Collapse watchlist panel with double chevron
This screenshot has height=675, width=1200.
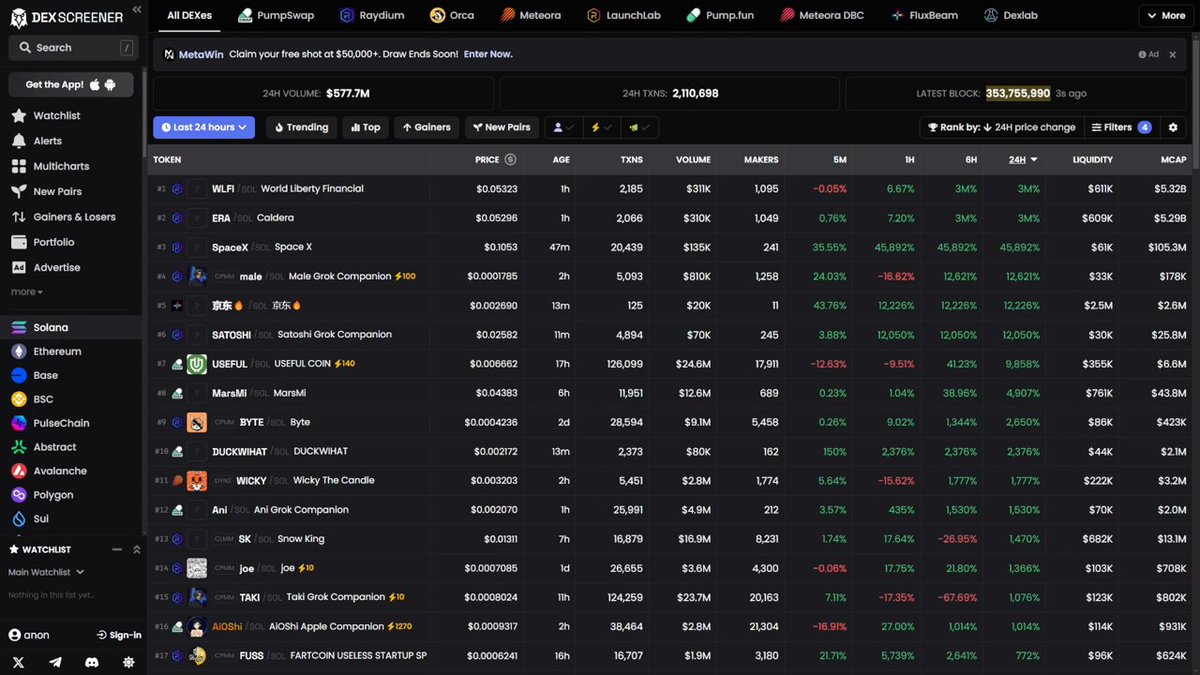click(137, 549)
